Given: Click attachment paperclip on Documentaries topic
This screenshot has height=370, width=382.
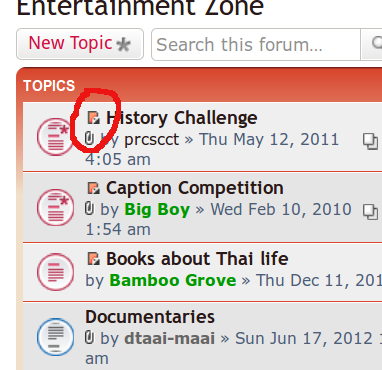Looking at the screenshot, I should pos(89,337).
